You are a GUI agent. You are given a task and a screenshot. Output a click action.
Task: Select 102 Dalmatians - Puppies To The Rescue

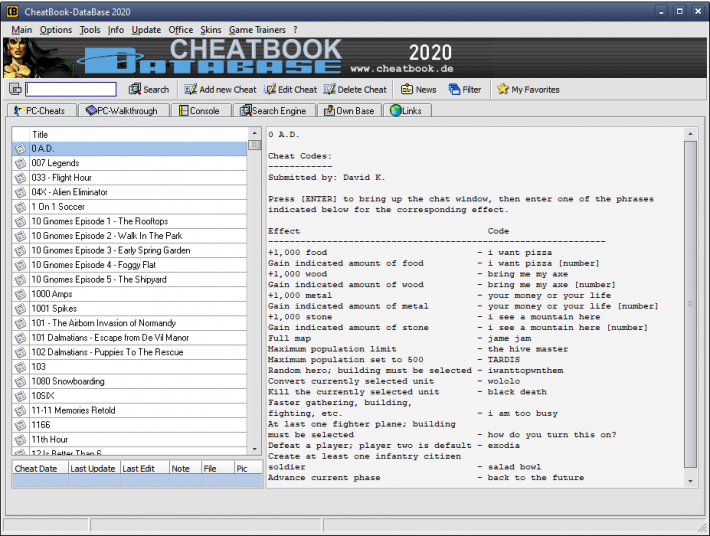[x=130, y=352]
